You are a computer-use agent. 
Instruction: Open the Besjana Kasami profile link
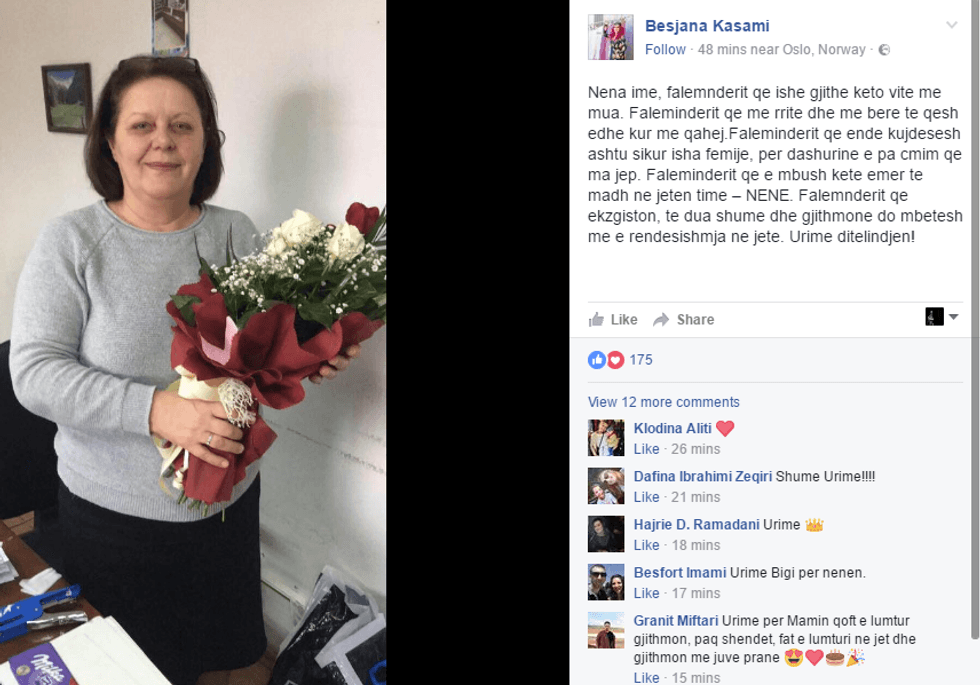click(x=707, y=26)
